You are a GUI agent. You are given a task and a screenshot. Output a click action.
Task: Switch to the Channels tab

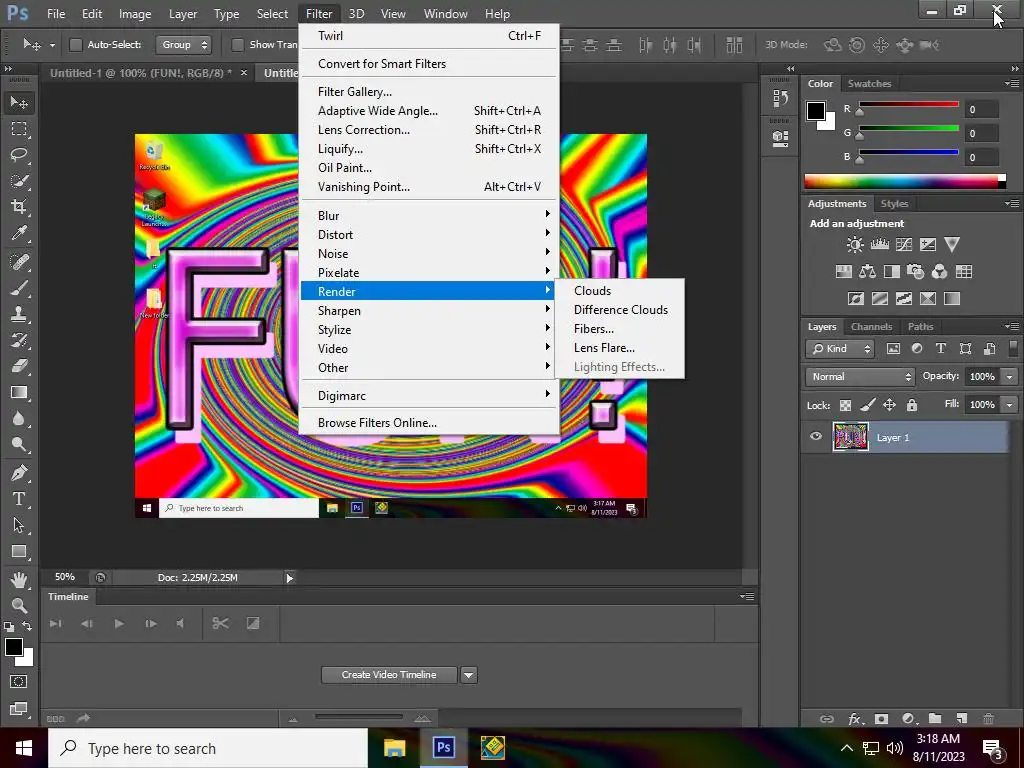pos(871,327)
